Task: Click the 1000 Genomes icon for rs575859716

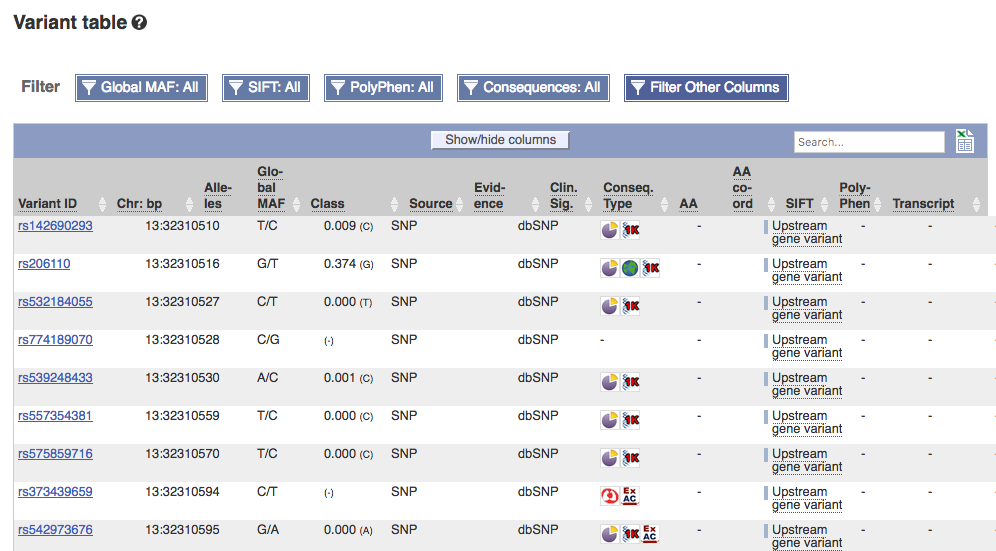Action: pos(631,458)
